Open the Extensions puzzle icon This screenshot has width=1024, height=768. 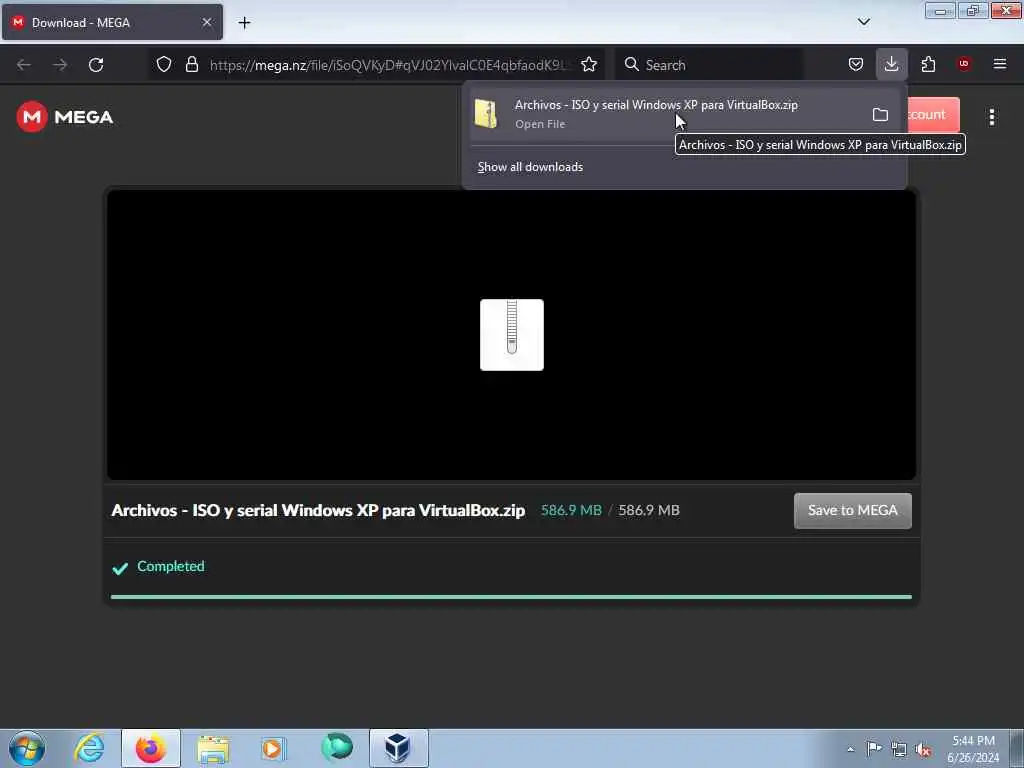click(x=928, y=64)
